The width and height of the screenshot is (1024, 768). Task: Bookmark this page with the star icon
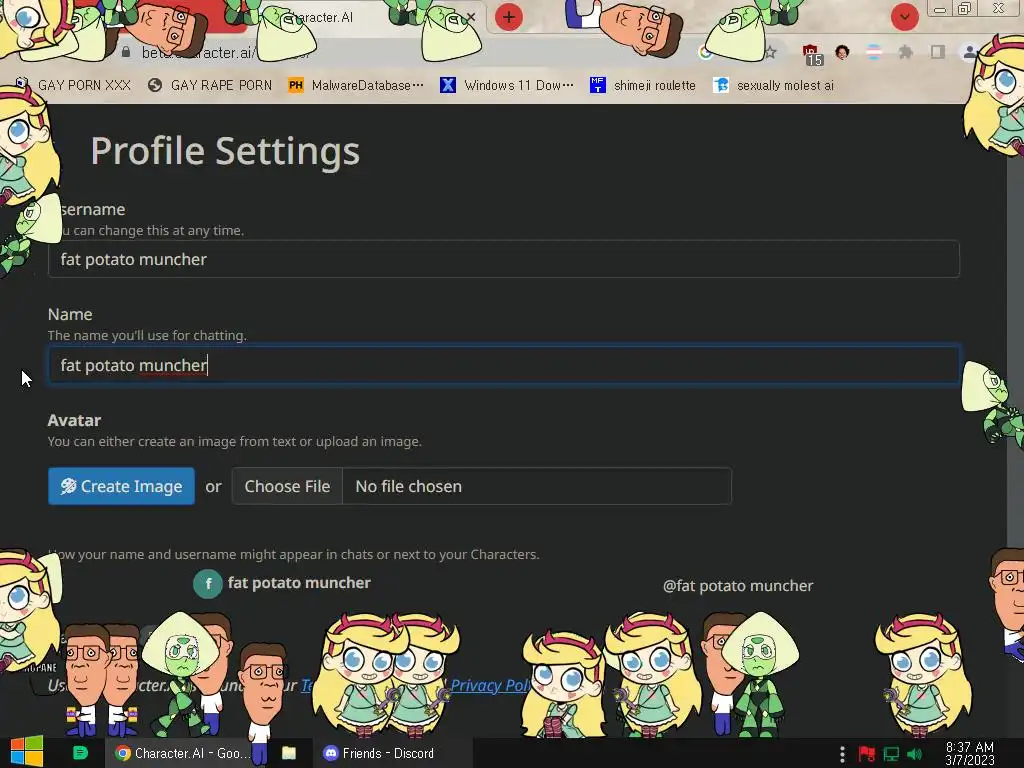[771, 52]
